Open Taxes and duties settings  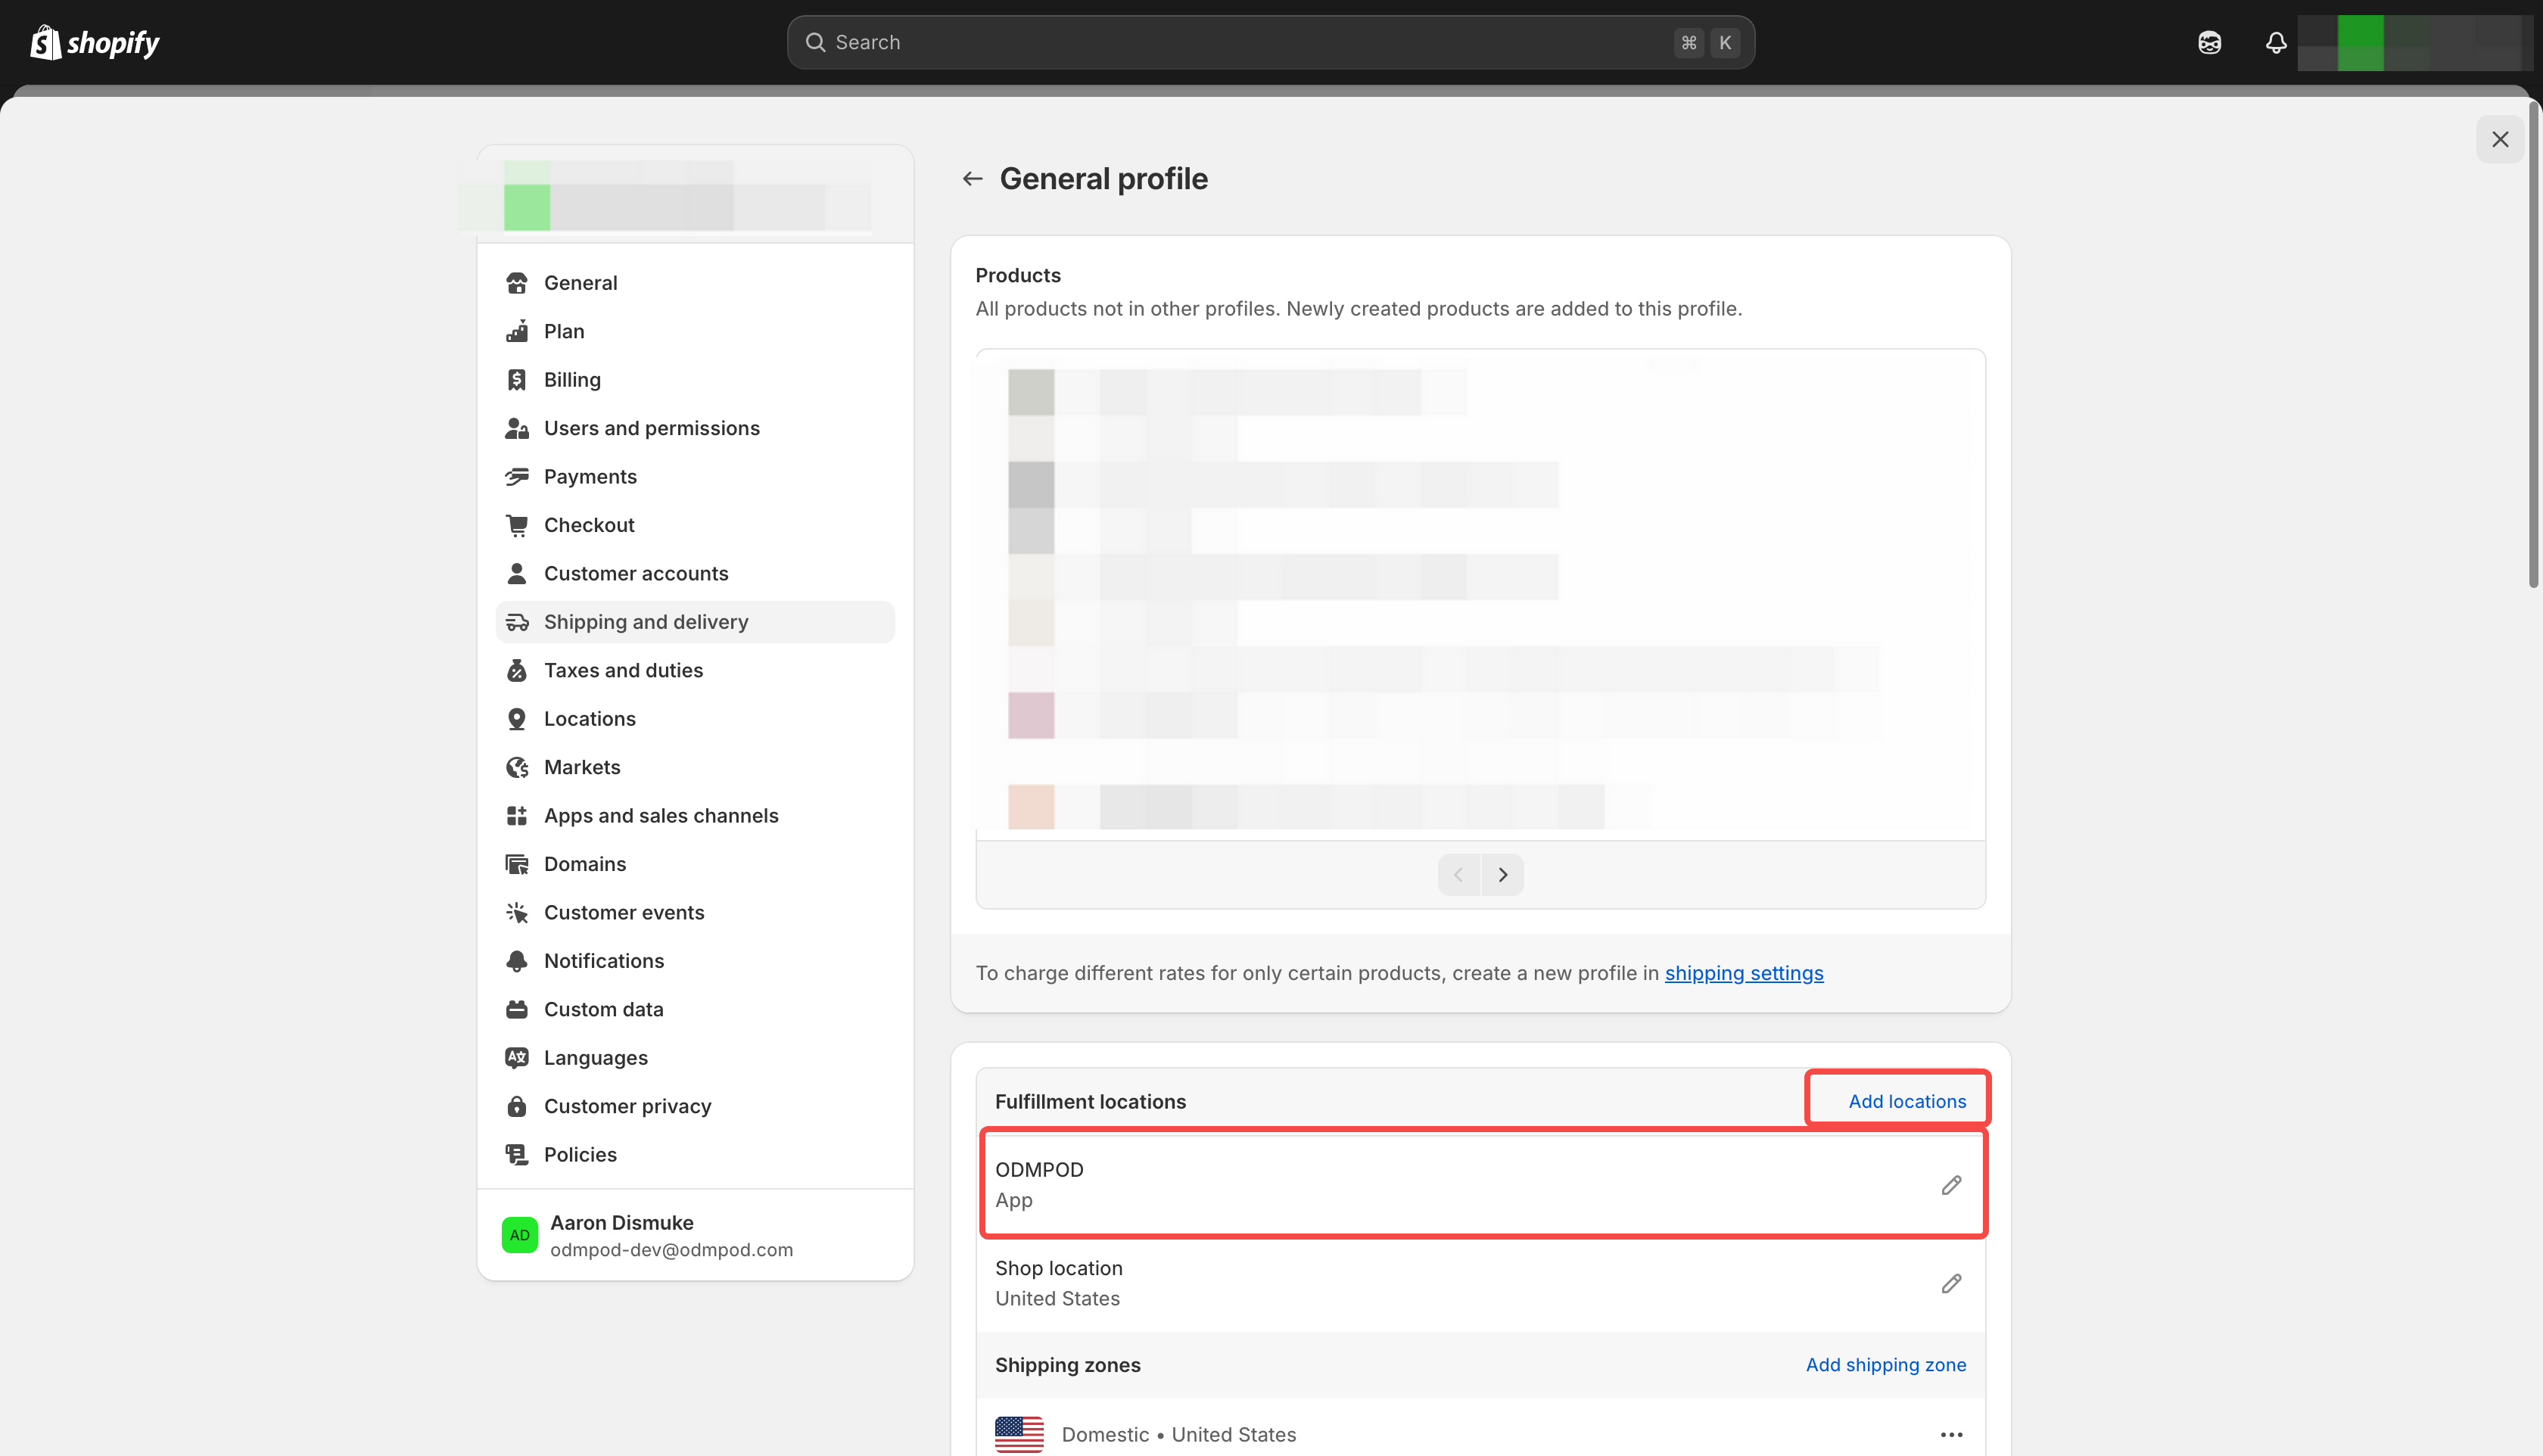coord(623,670)
